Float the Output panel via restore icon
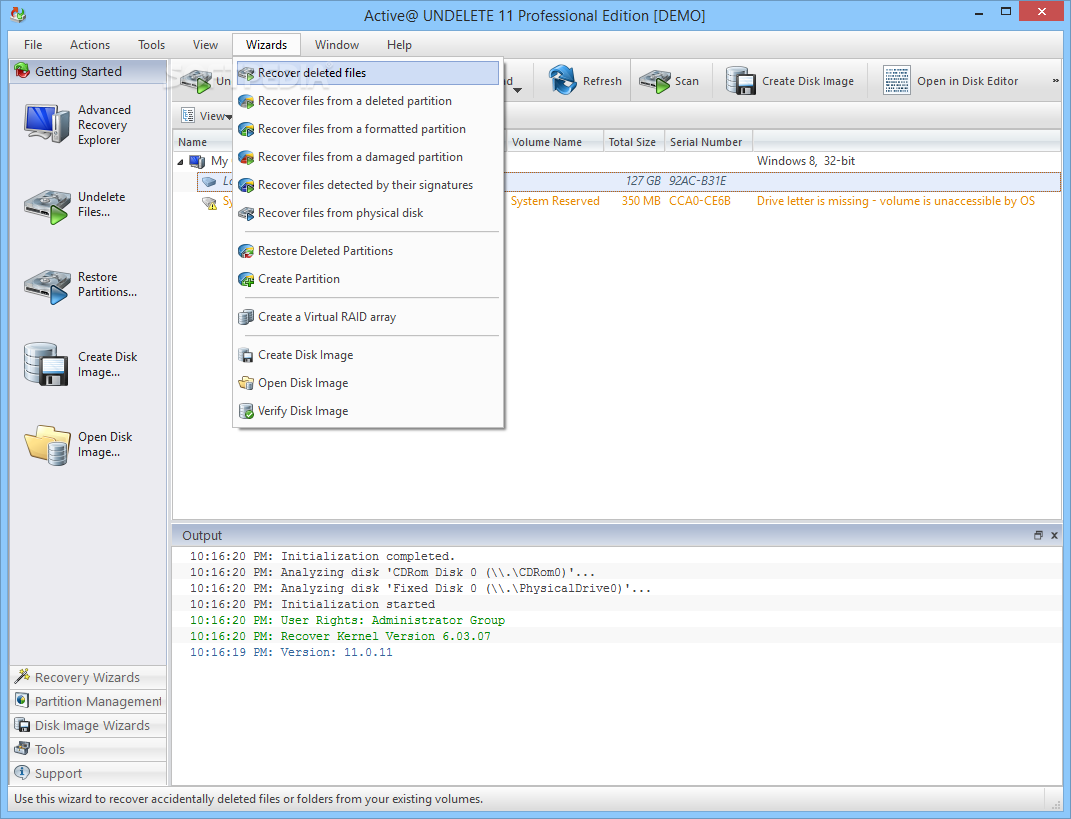This screenshot has width=1071, height=819. coord(1038,536)
